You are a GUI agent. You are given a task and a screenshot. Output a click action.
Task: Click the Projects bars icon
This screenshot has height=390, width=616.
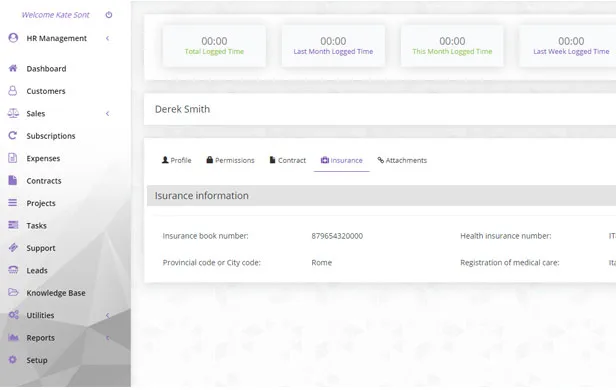(13, 203)
